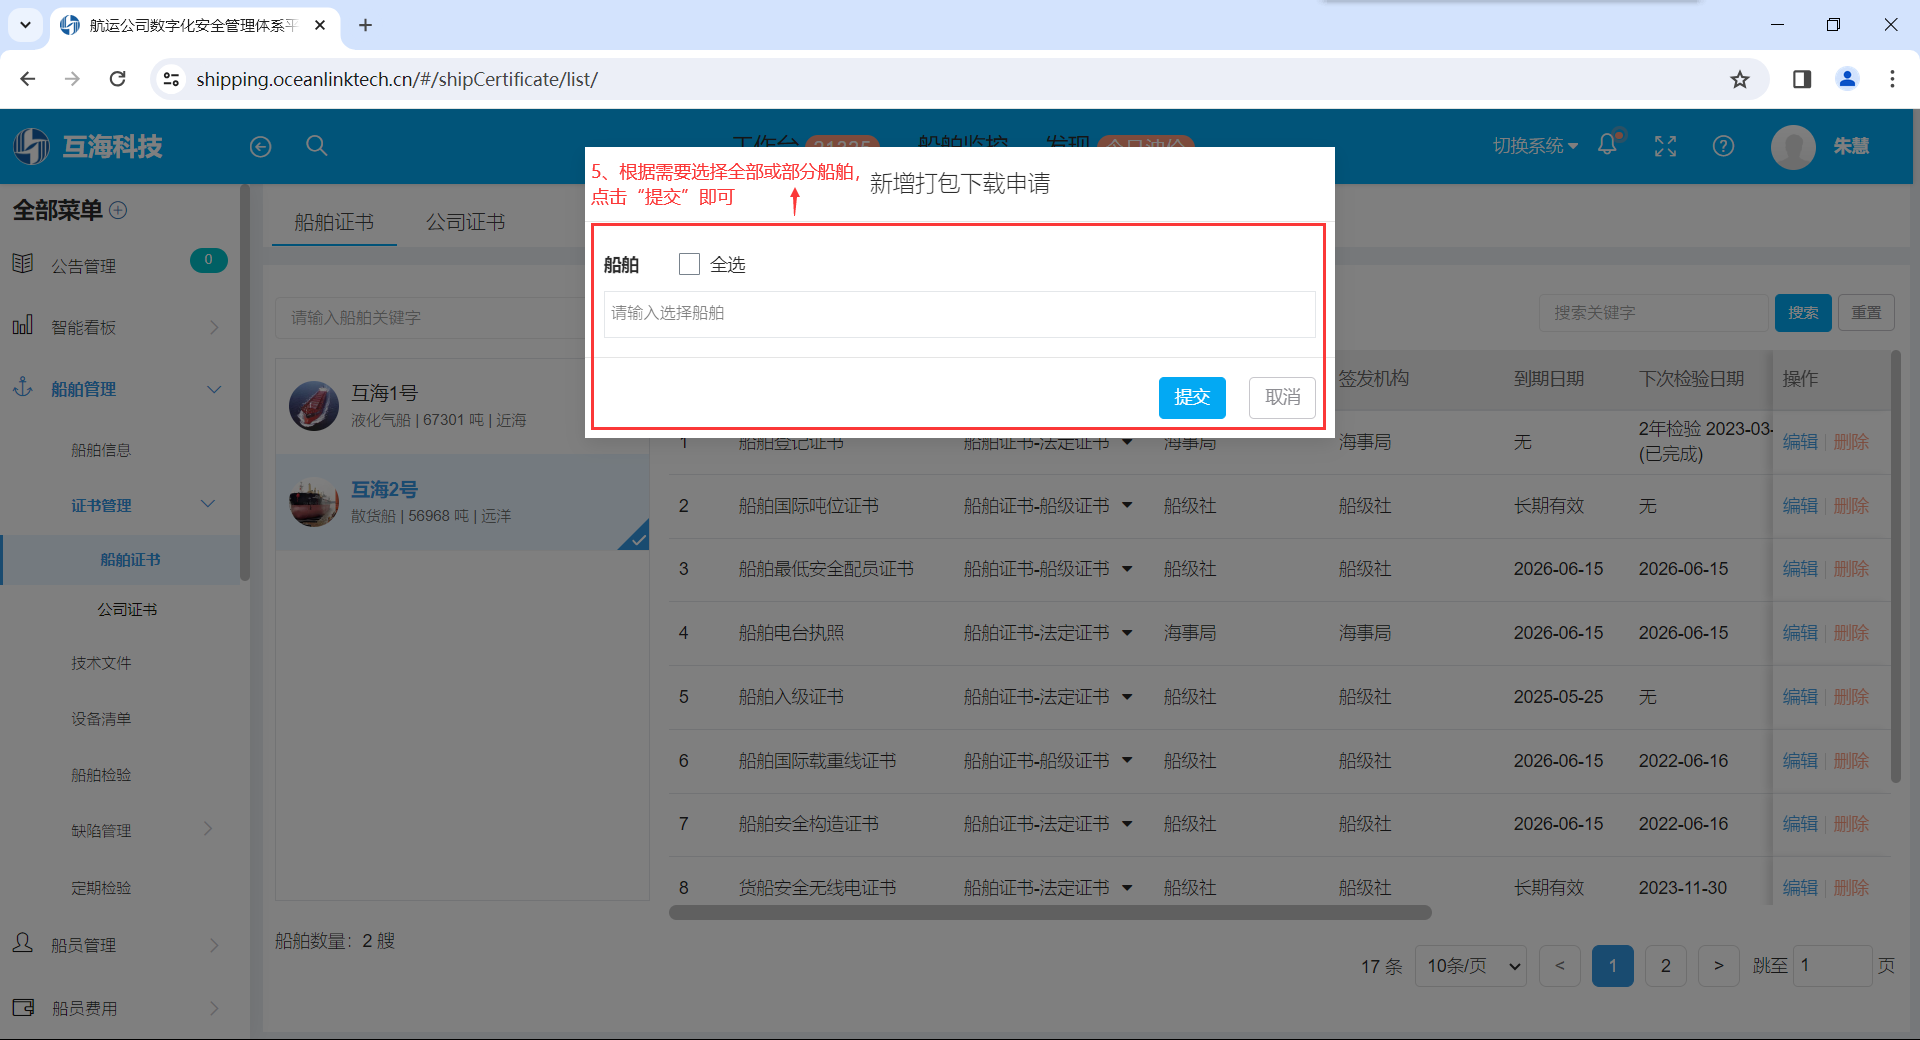Image resolution: width=1920 pixels, height=1040 pixels.
Task: Open the 10条/页 page size dropdown
Action: pos(1471,966)
